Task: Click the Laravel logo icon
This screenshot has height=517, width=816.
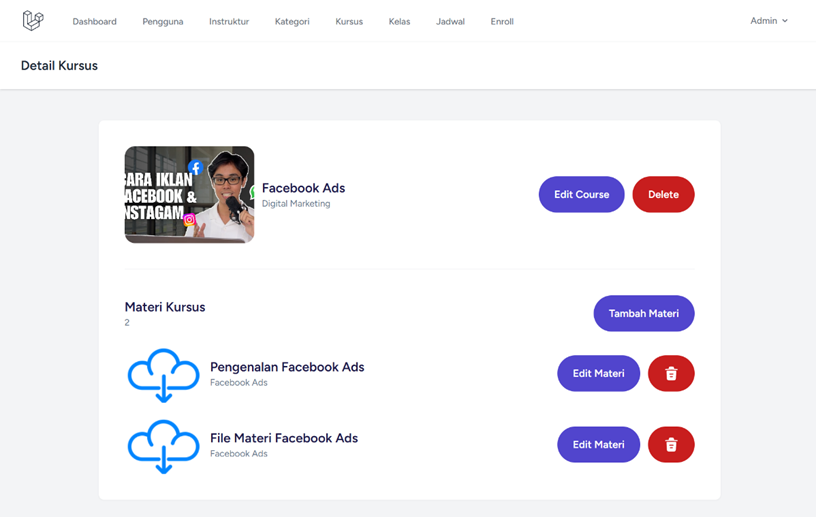Action: (33, 21)
